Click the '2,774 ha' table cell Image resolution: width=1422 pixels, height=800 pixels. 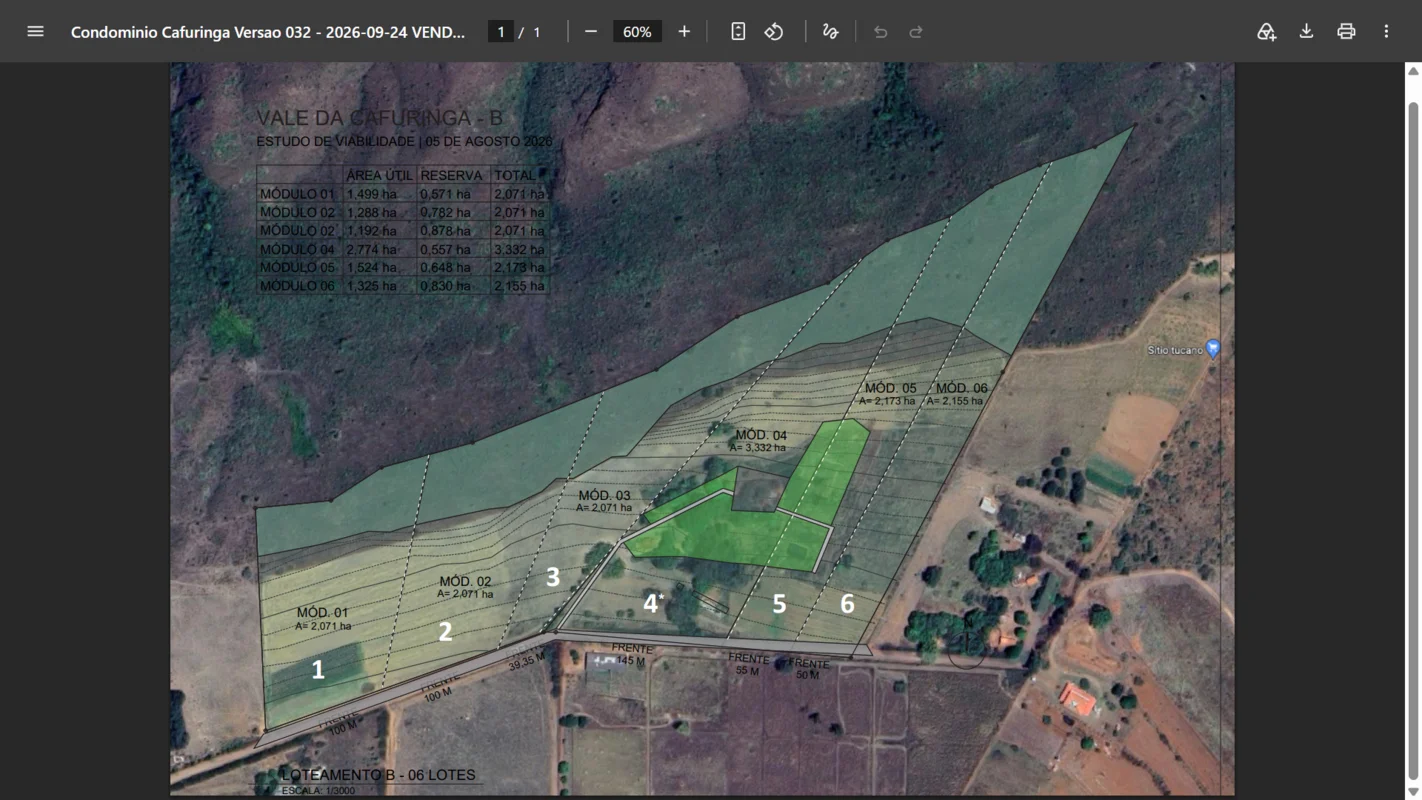[x=371, y=249]
